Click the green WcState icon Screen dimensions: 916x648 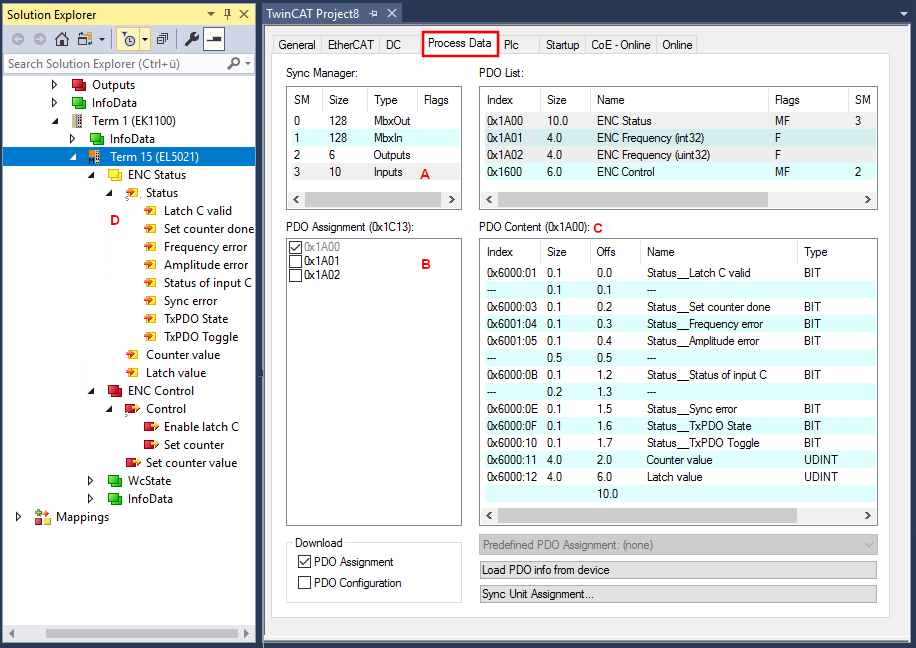coord(114,481)
